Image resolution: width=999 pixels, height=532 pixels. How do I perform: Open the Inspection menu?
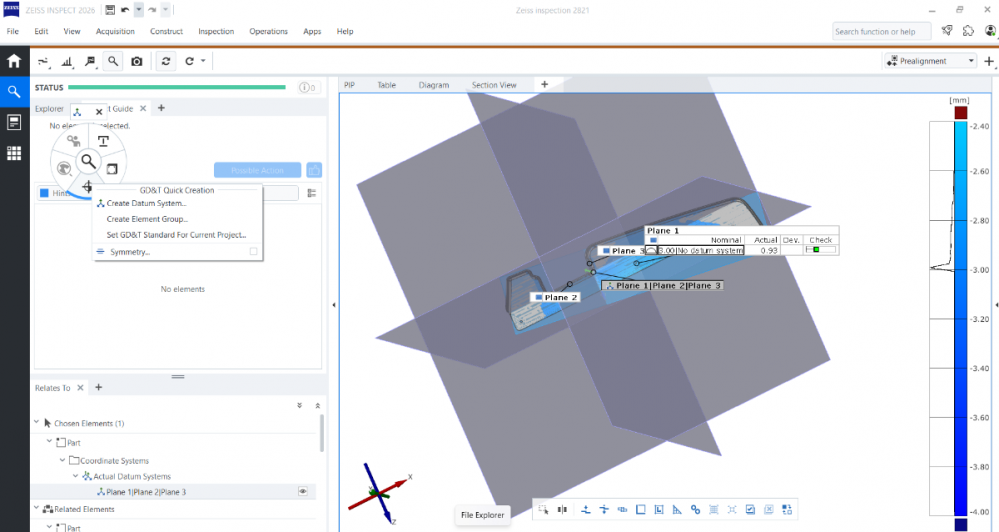(216, 32)
